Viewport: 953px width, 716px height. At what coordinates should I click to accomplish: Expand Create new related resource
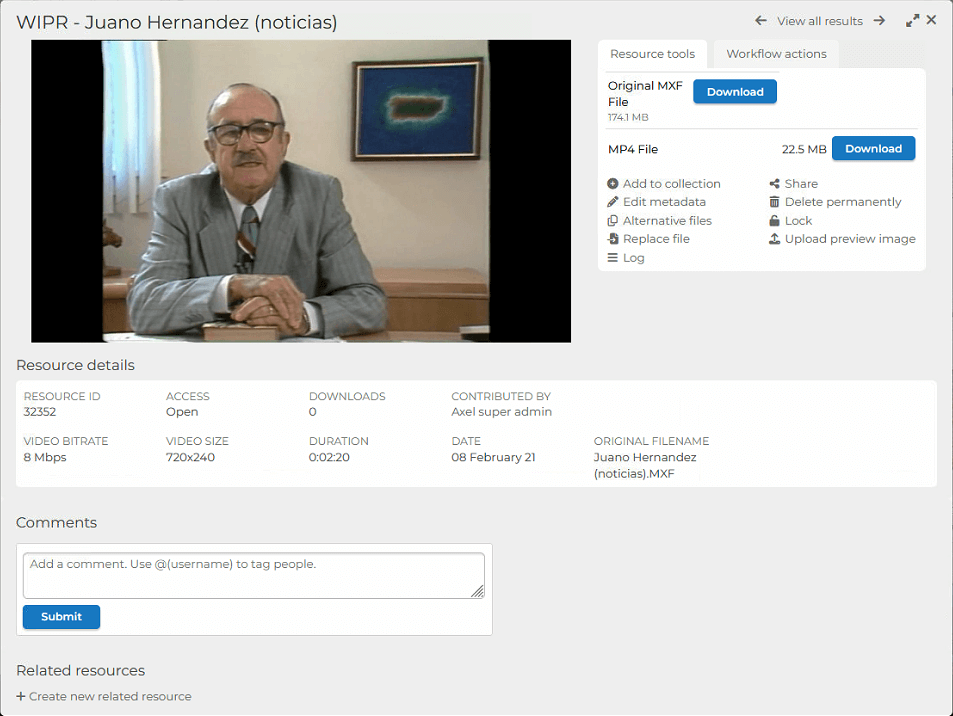click(x=104, y=697)
